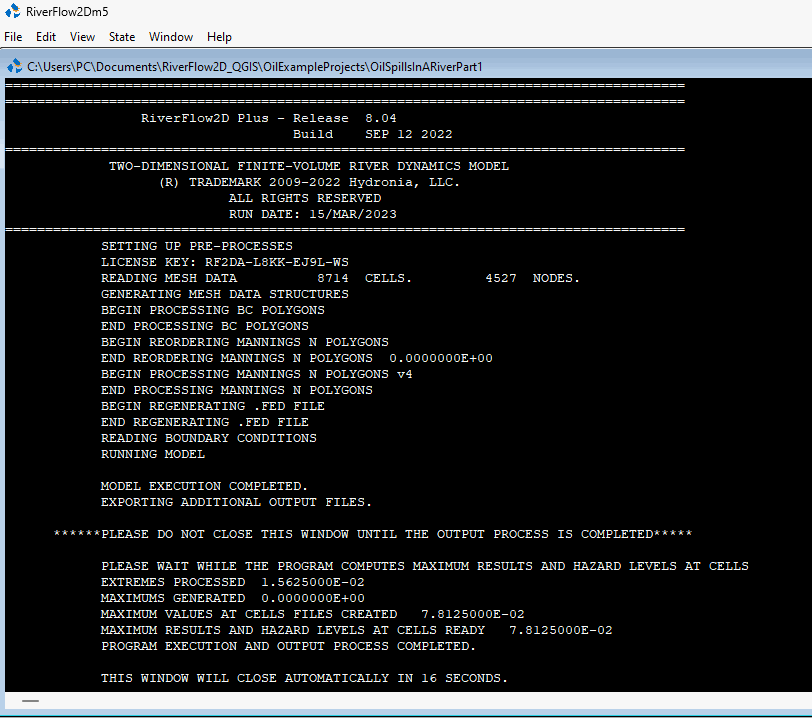Click the 'PLEASE WAIT WHILE THE PROGRAM COMPUTES' line

coord(425,566)
